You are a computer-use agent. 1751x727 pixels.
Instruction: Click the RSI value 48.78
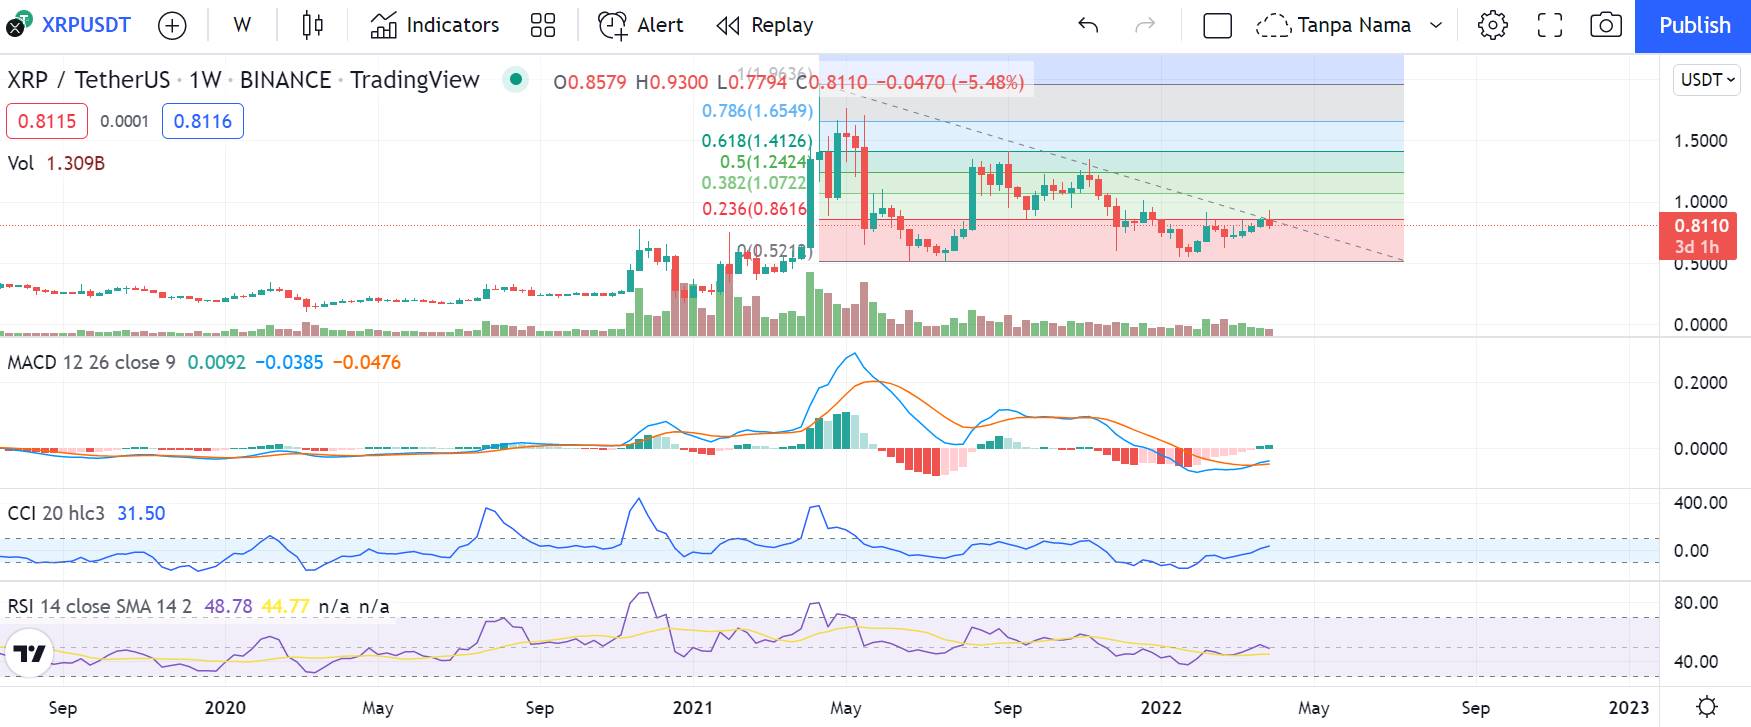click(x=228, y=606)
